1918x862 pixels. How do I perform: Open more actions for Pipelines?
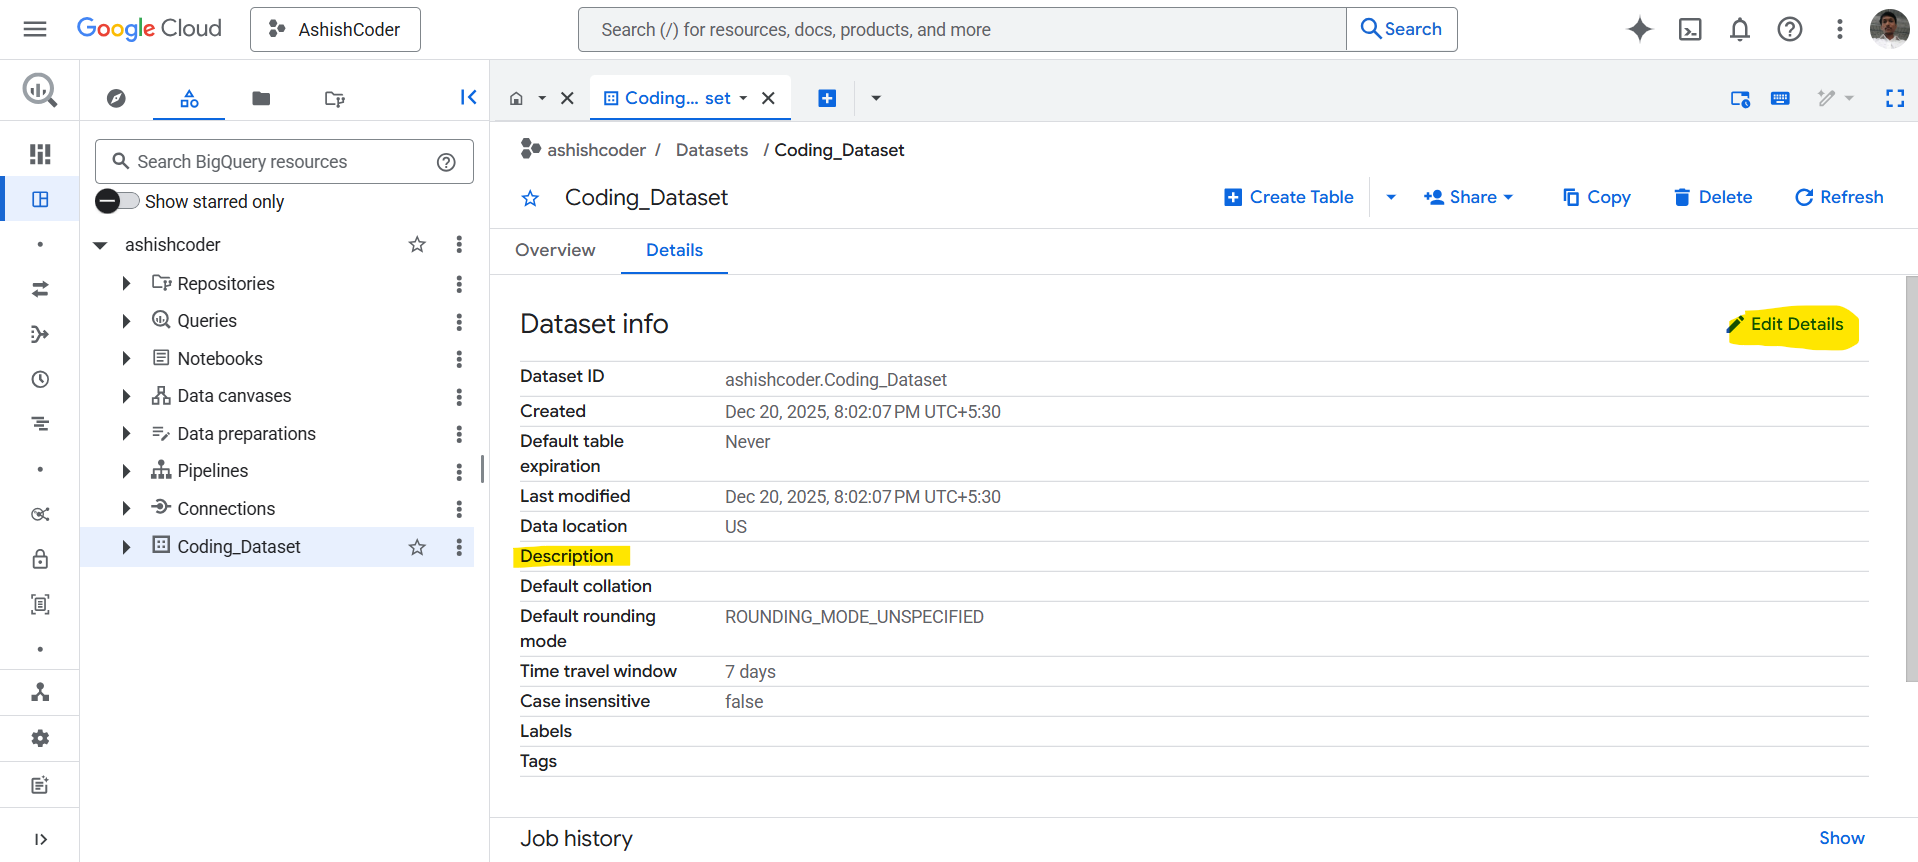pyautogui.click(x=459, y=471)
